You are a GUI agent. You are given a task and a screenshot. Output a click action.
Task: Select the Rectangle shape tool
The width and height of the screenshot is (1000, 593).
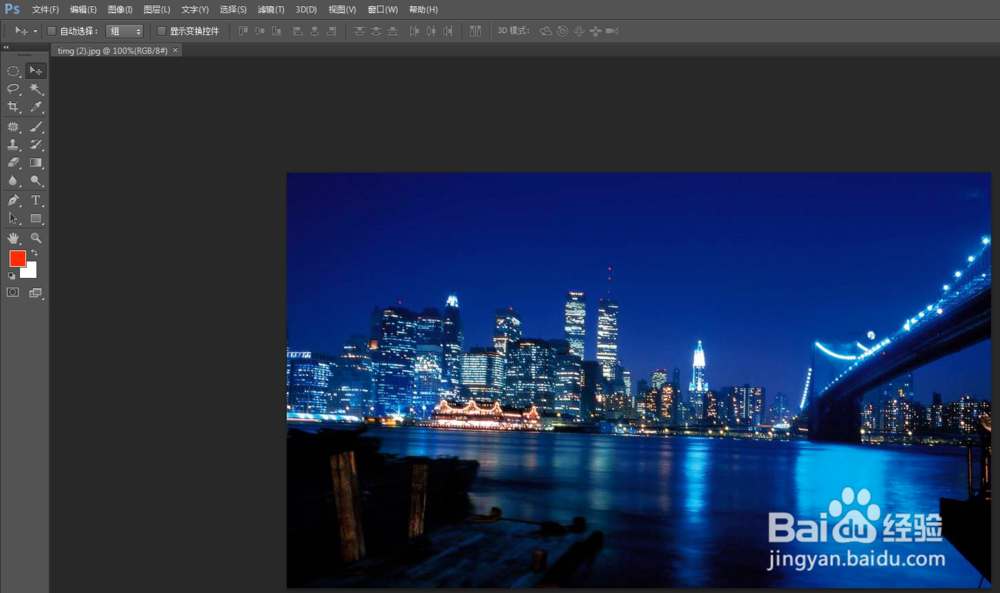(x=36, y=219)
